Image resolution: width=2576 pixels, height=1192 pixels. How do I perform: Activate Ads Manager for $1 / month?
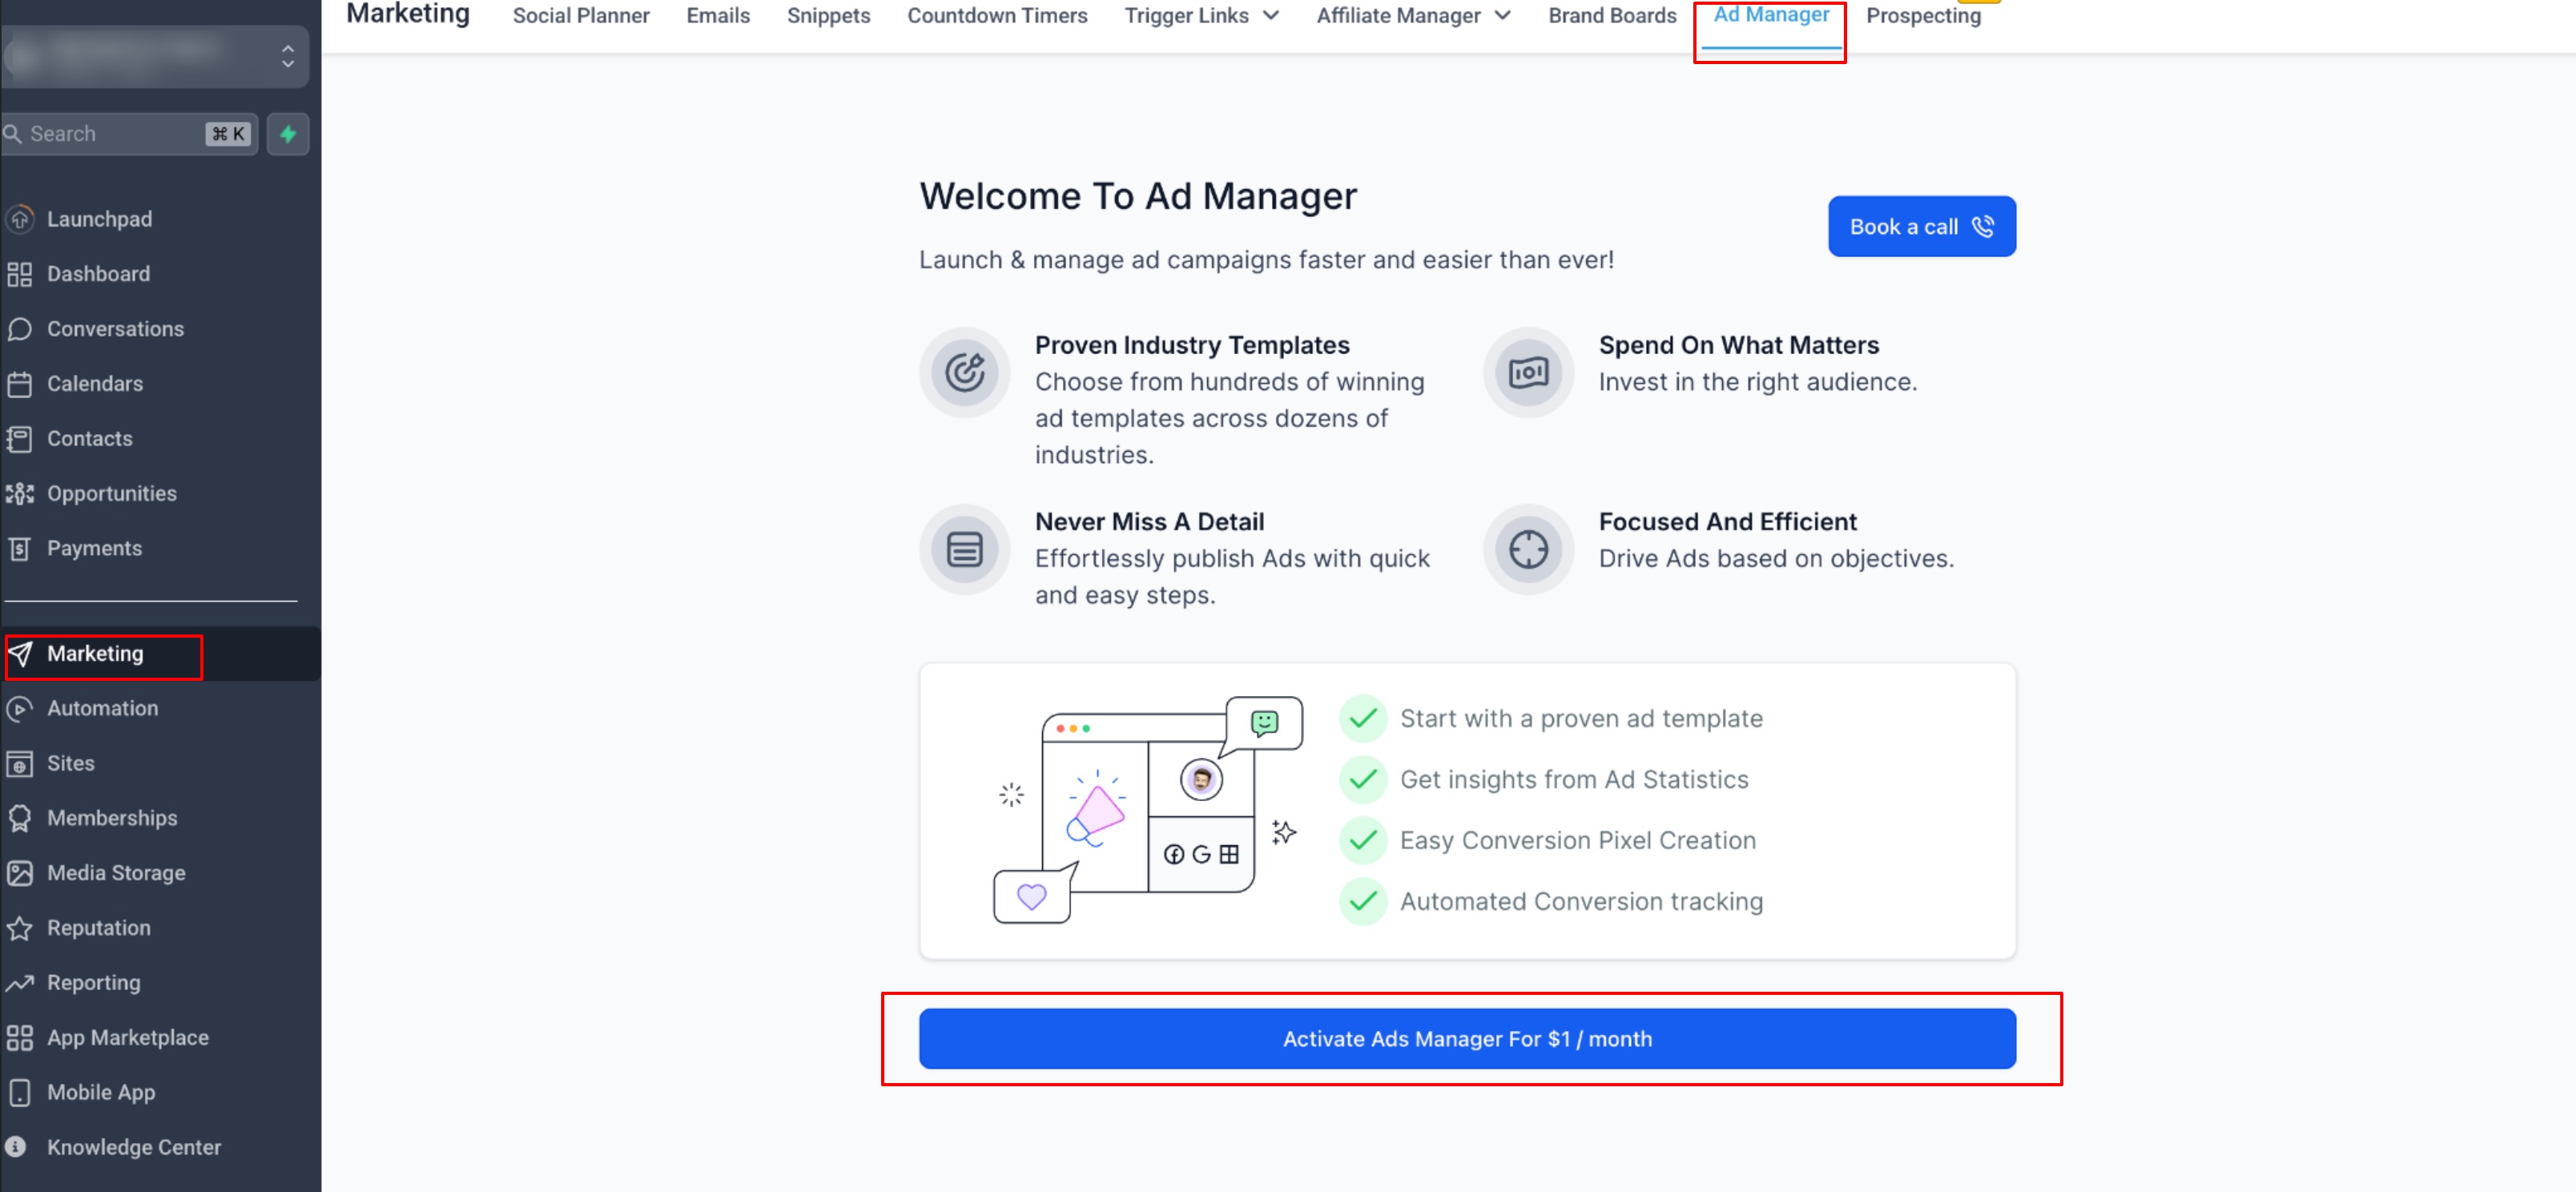1467,1039
